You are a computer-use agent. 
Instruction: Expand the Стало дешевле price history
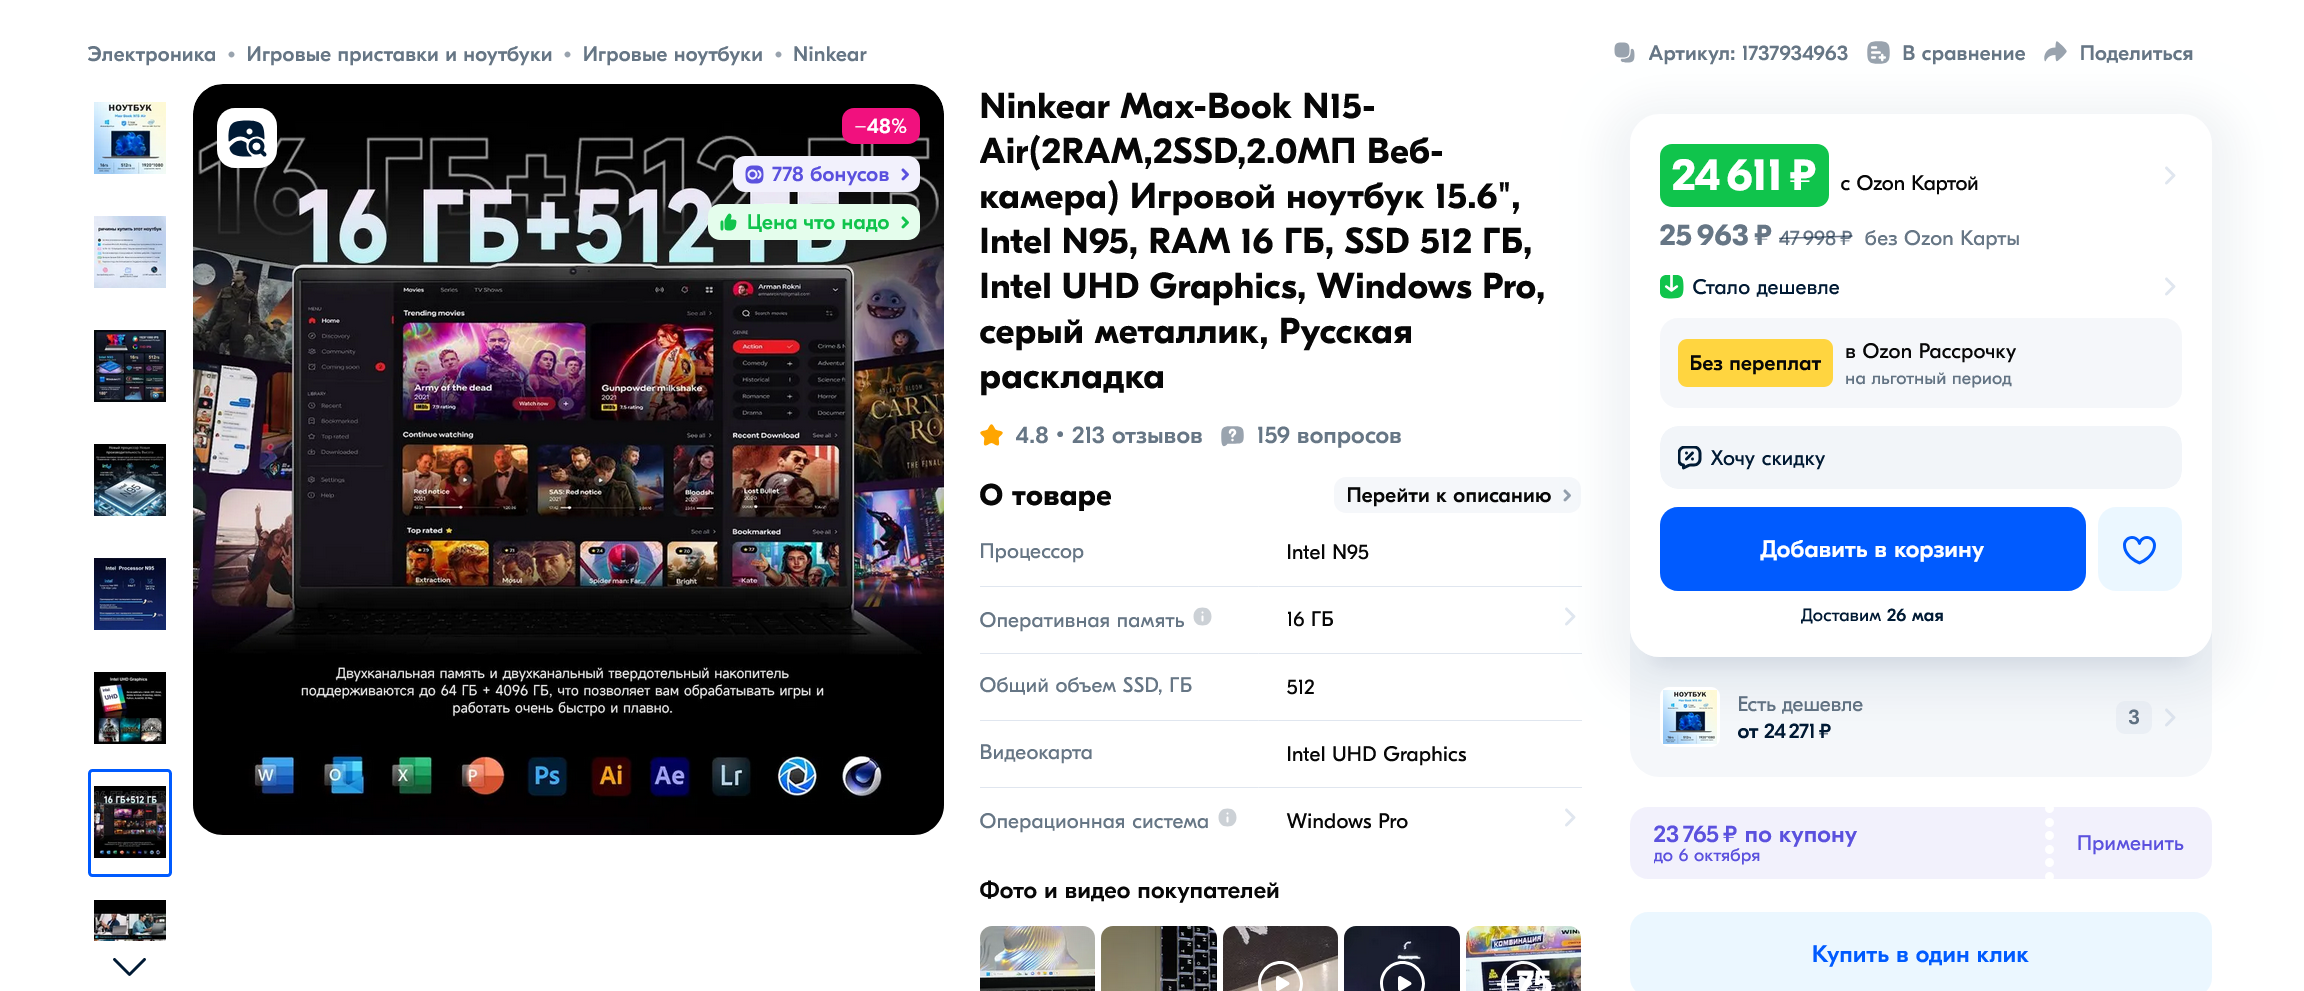pos(1920,287)
